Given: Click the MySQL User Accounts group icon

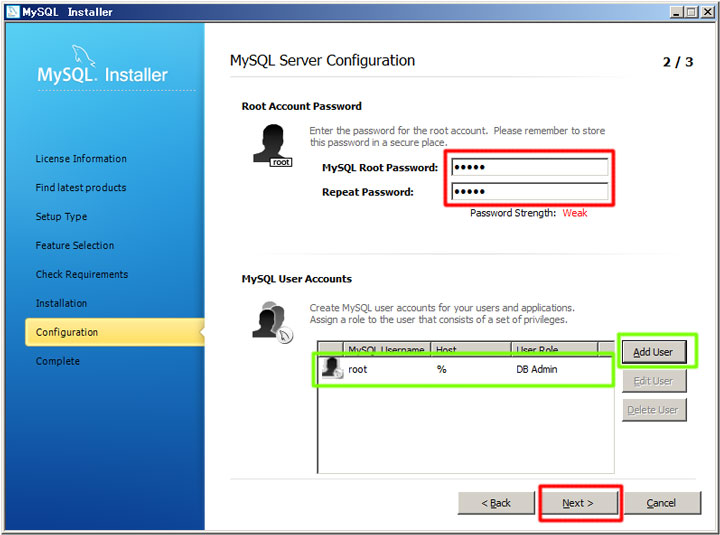Looking at the screenshot, I should pos(272,322).
